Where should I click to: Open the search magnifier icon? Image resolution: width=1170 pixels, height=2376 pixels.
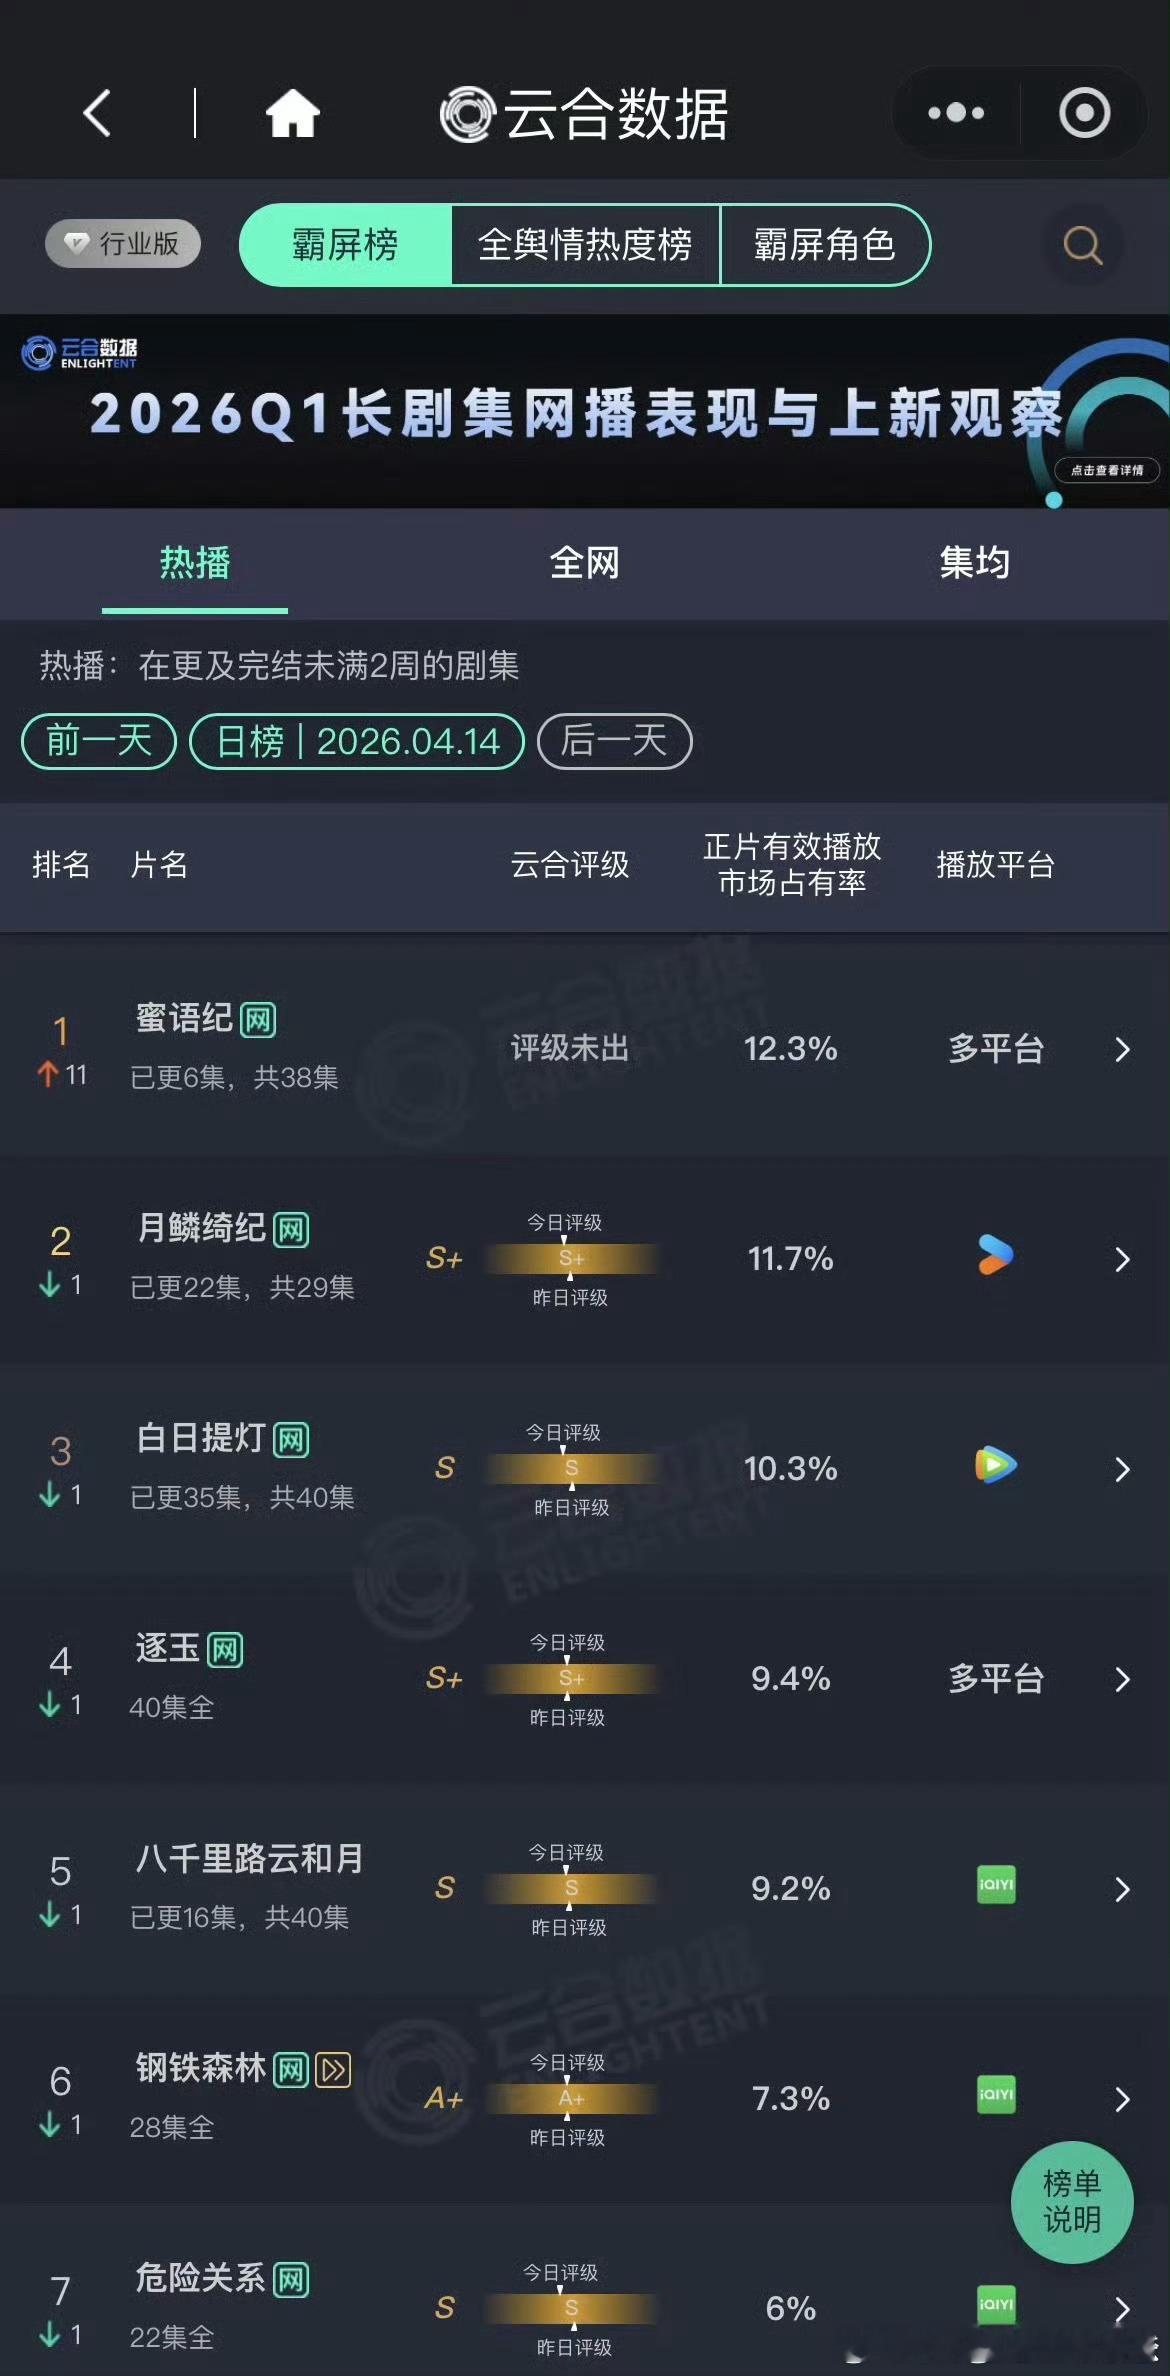[1081, 244]
